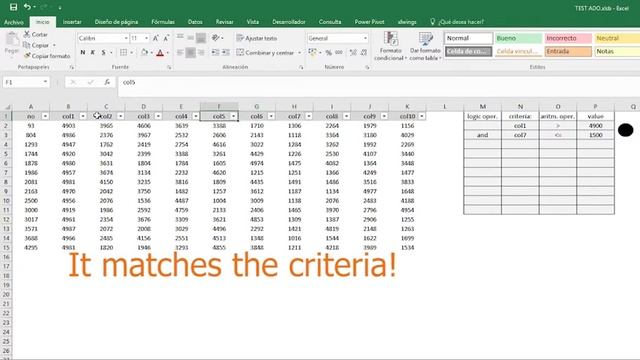The height and width of the screenshot is (360, 640).
Task: Click the black circle macro button
Action: click(x=625, y=130)
